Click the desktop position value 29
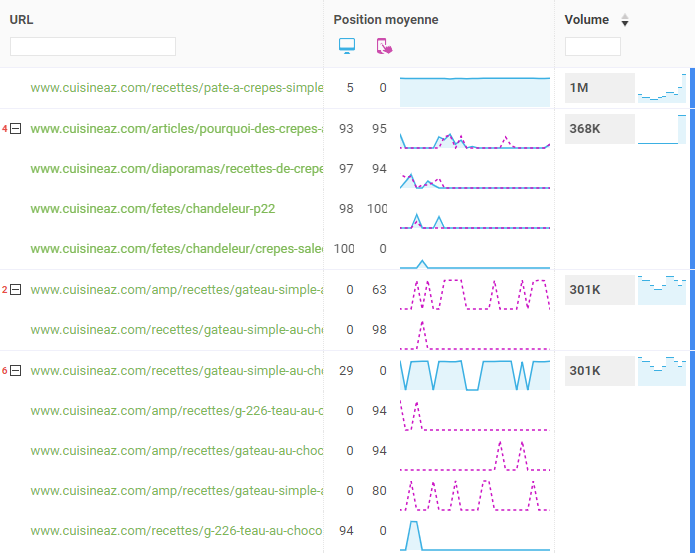695x553 pixels. (x=346, y=370)
